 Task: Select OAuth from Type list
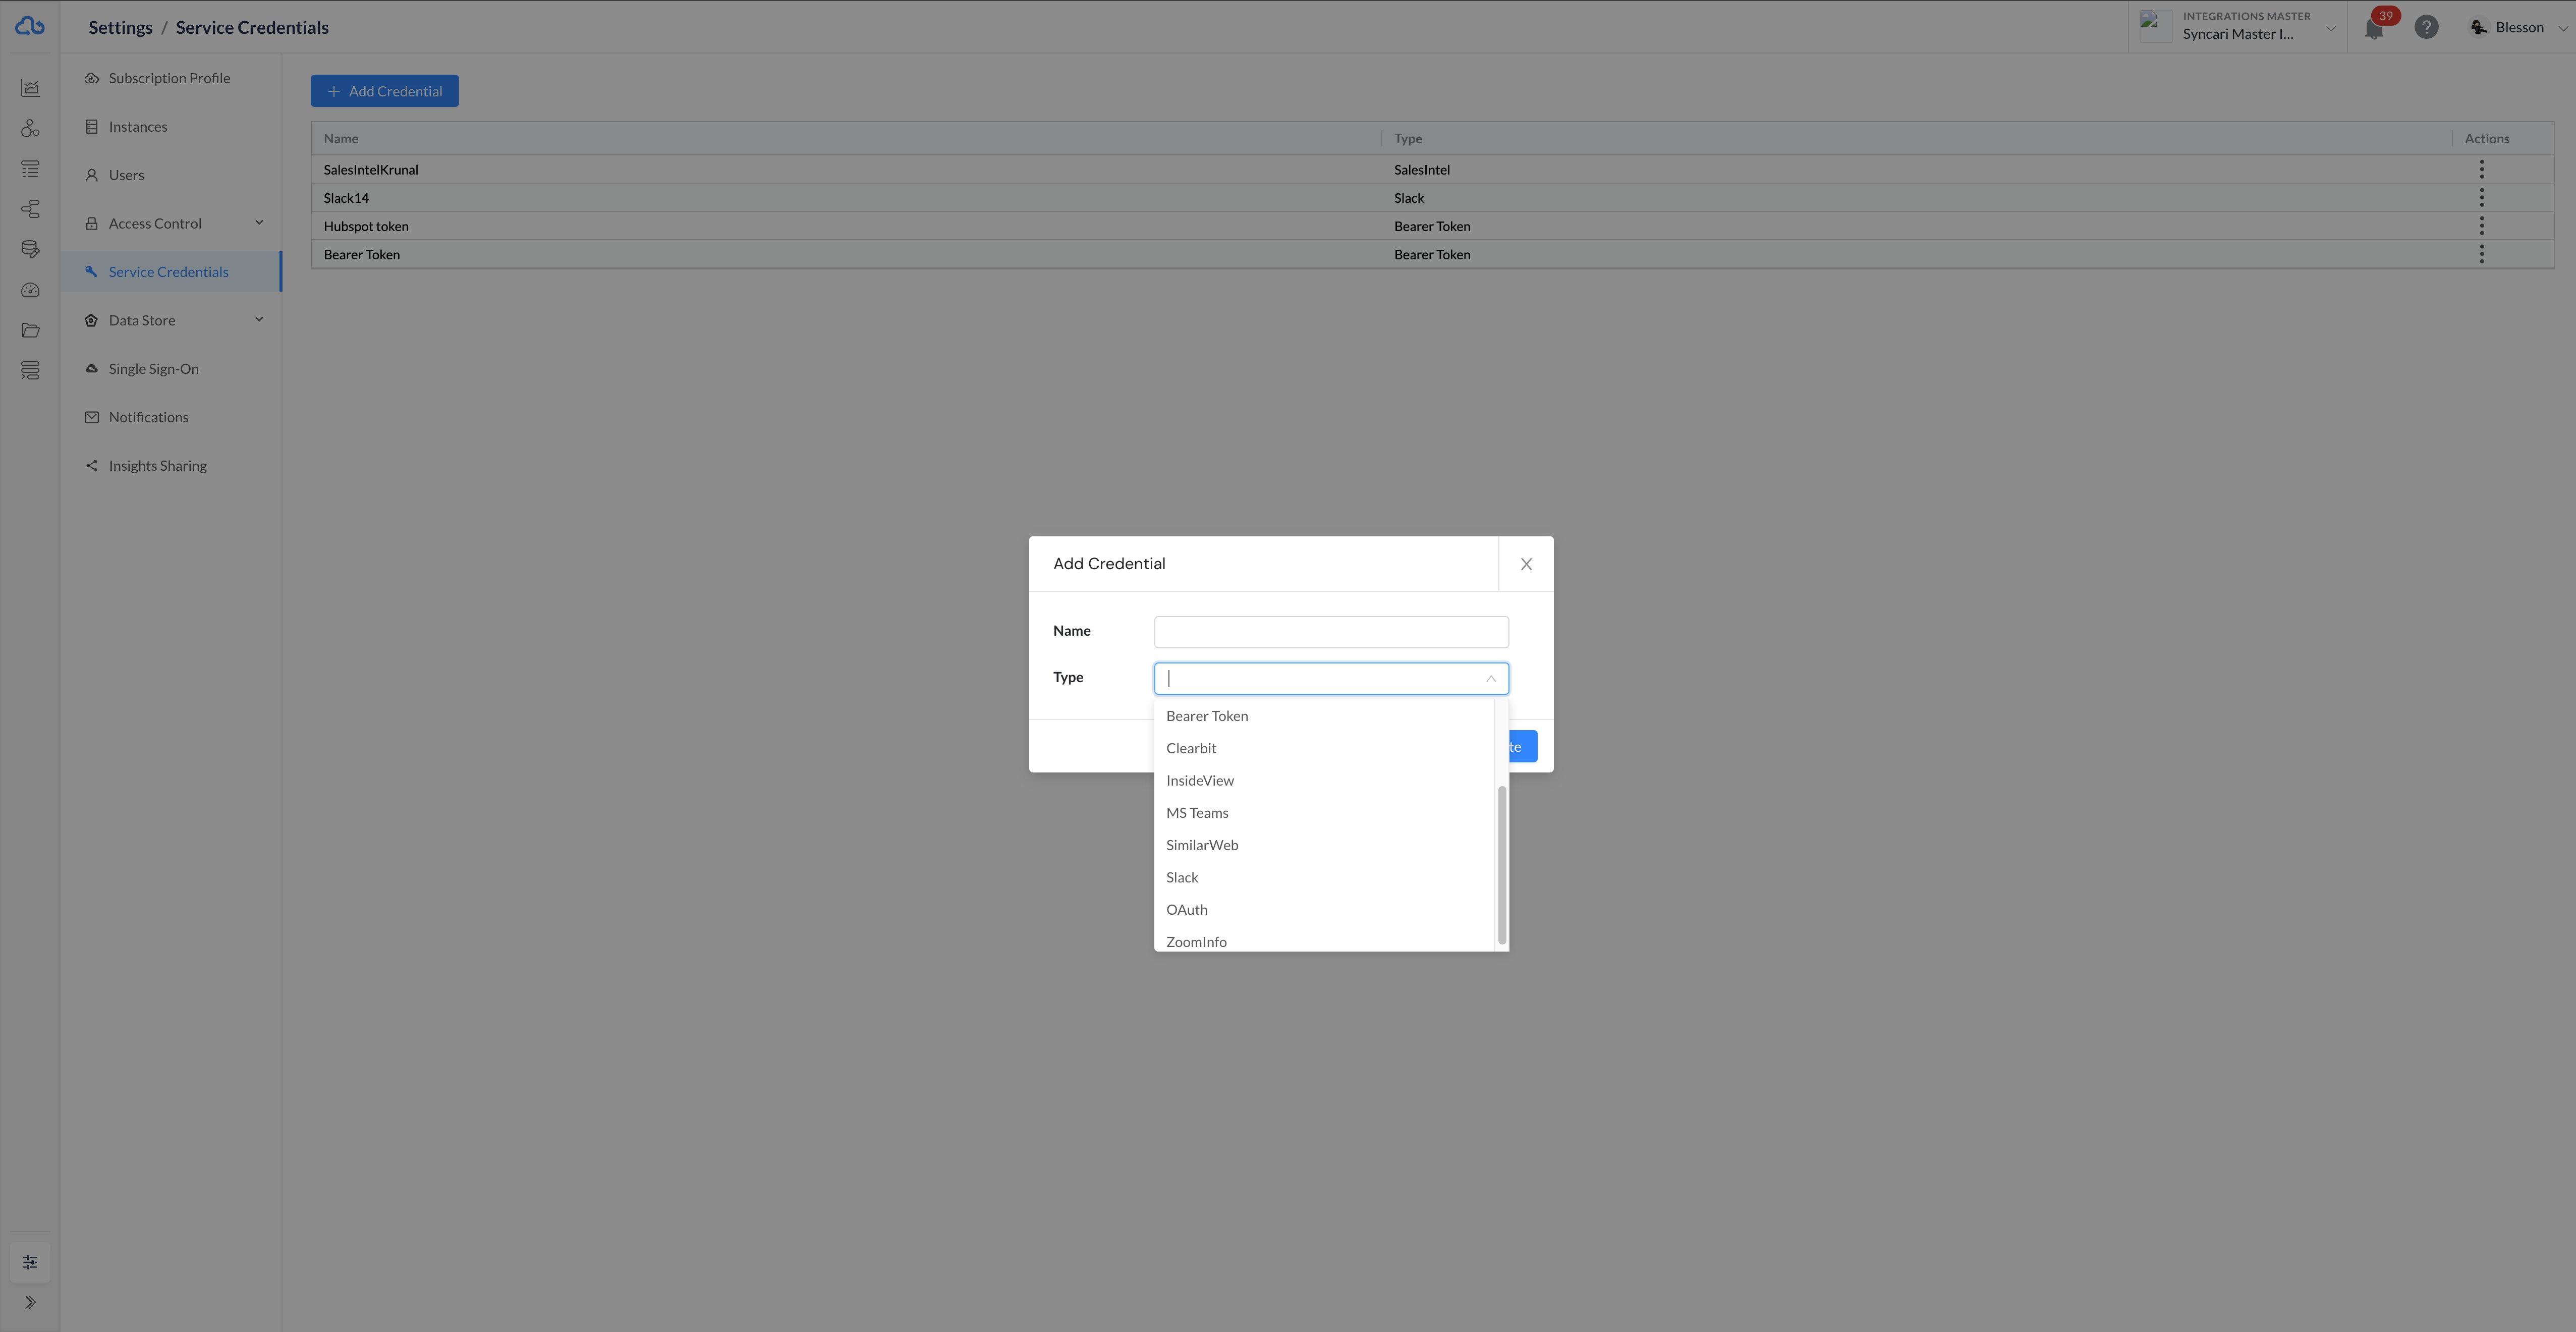[1324, 909]
